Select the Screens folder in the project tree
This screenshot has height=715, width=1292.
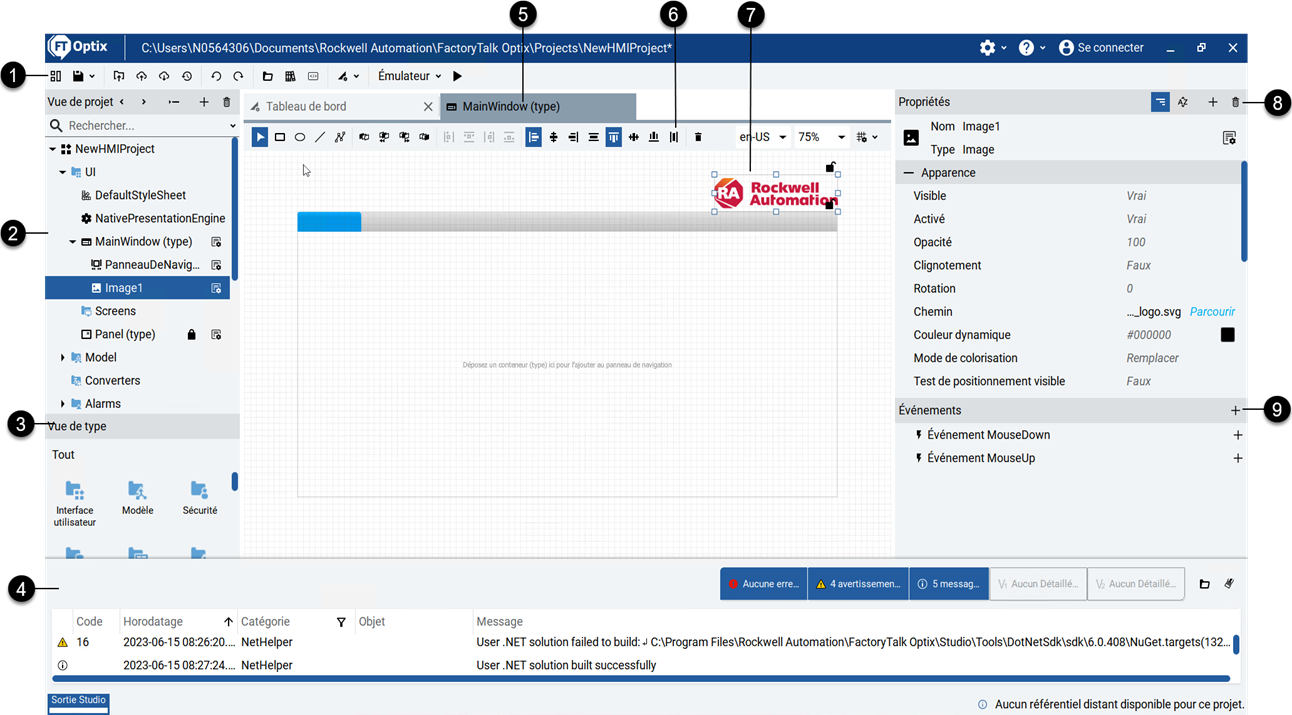(x=115, y=311)
